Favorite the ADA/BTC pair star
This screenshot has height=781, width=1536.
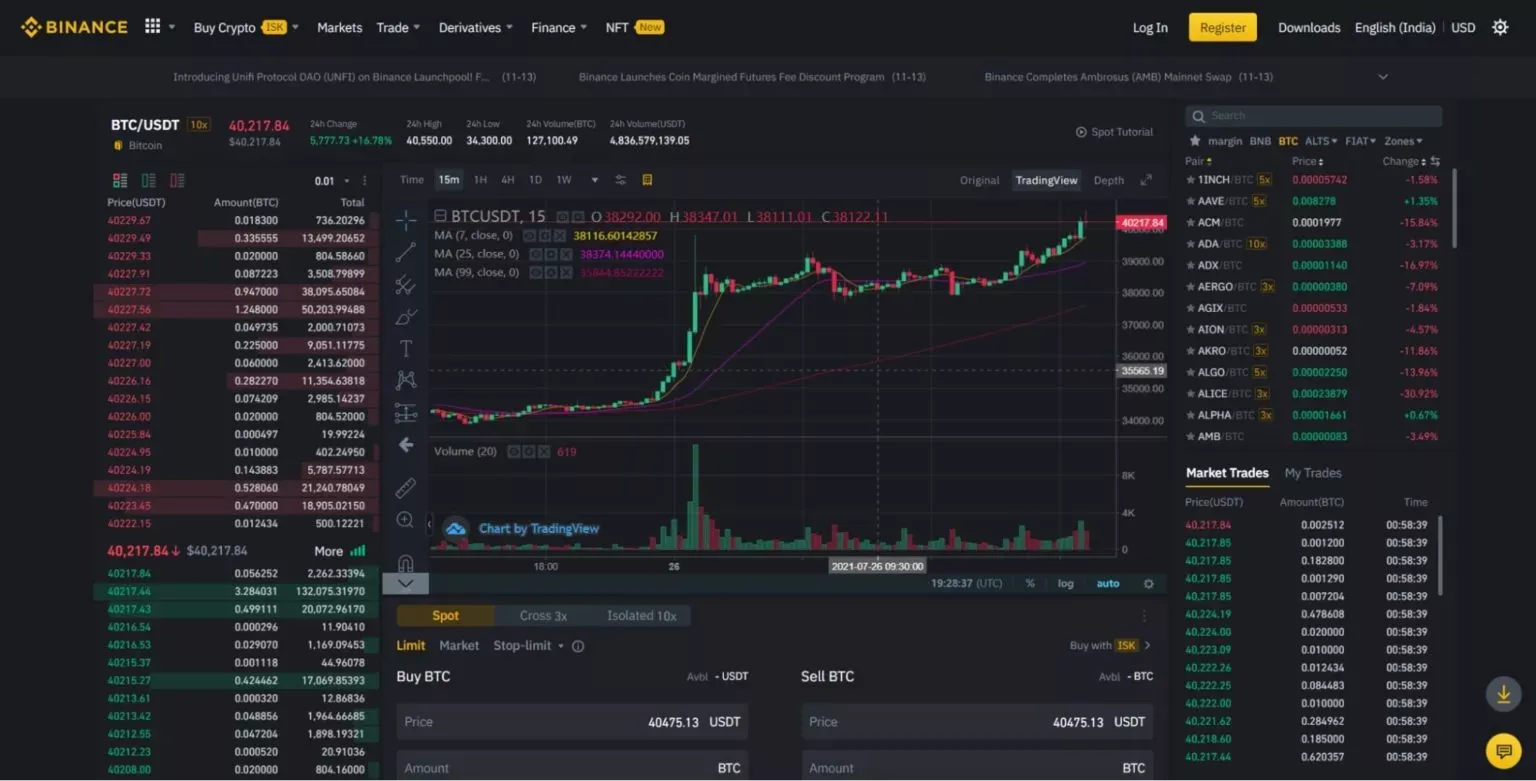[x=1191, y=244]
